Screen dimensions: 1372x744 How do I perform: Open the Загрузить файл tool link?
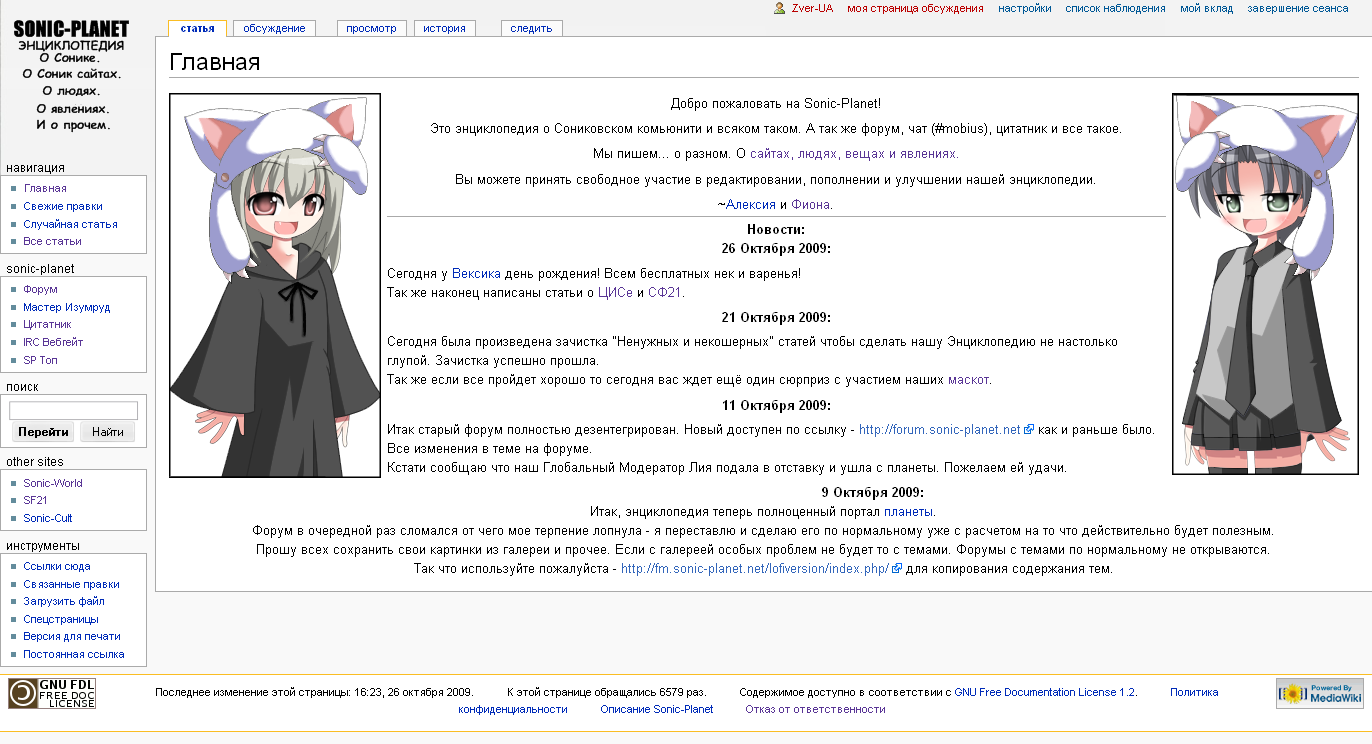pyautogui.click(x=64, y=601)
